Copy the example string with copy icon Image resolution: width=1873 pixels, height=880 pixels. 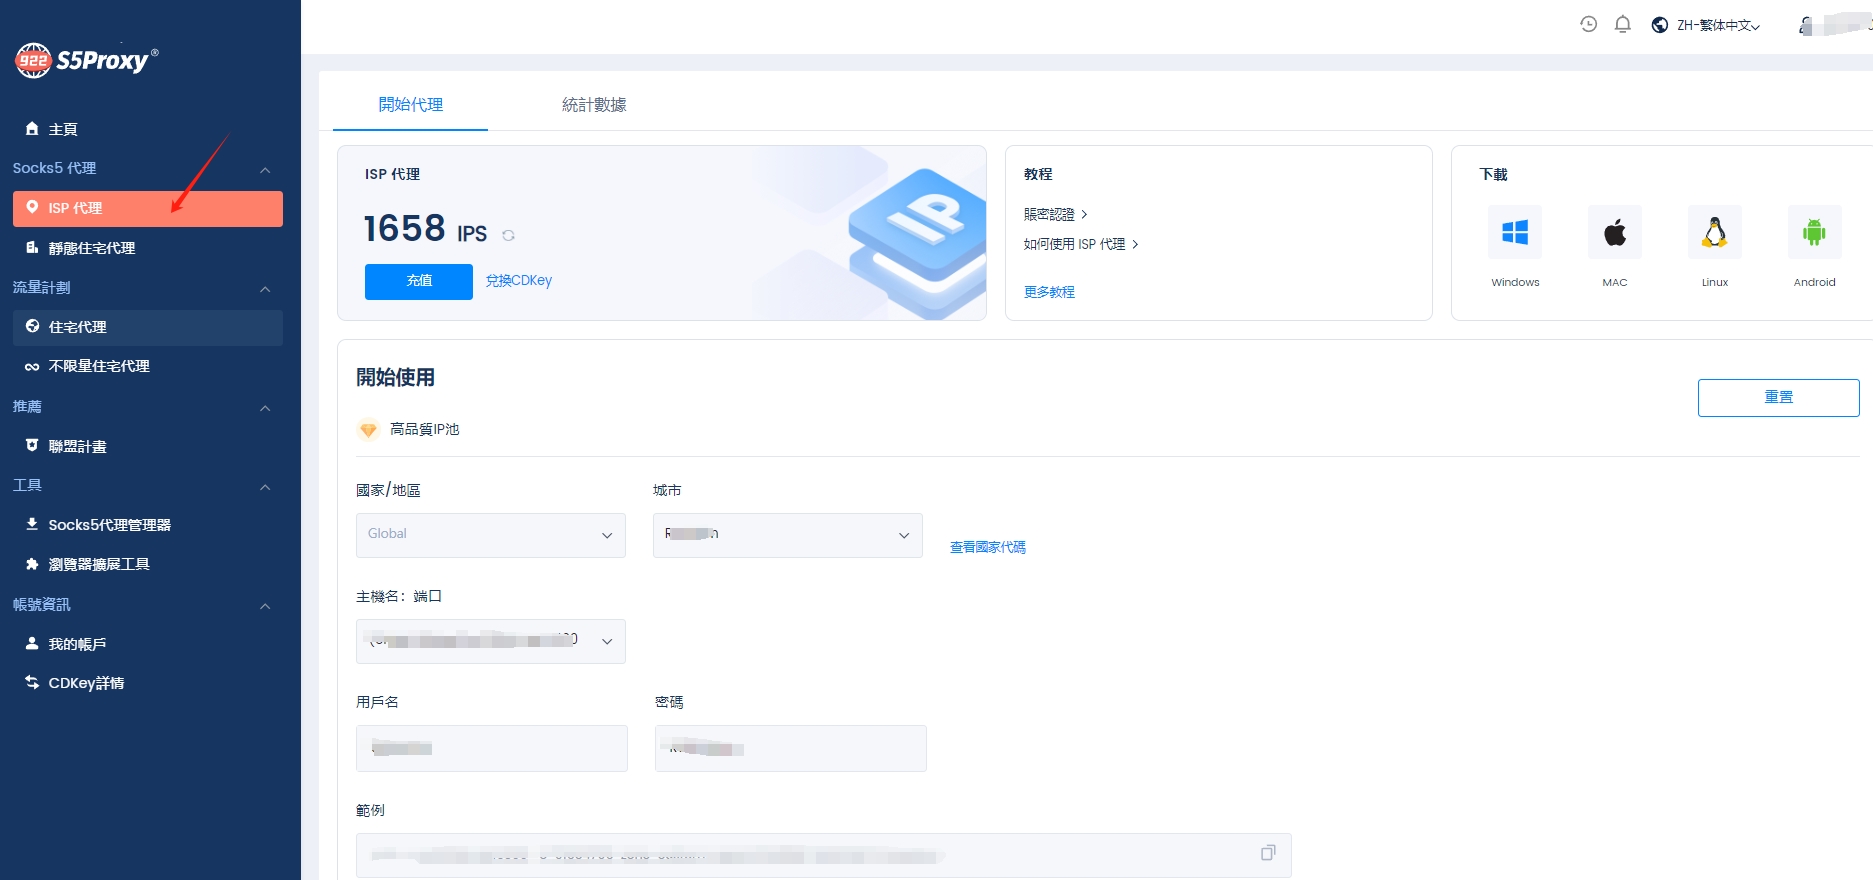pyautogui.click(x=1268, y=853)
